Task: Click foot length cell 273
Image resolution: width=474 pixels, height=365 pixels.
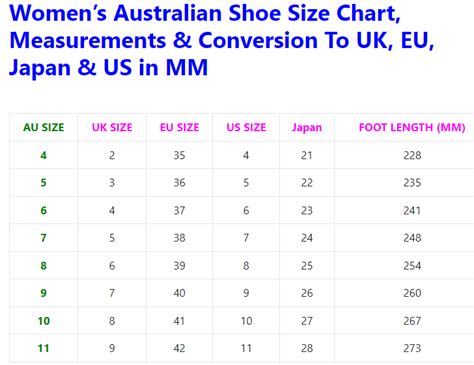Action: click(412, 348)
